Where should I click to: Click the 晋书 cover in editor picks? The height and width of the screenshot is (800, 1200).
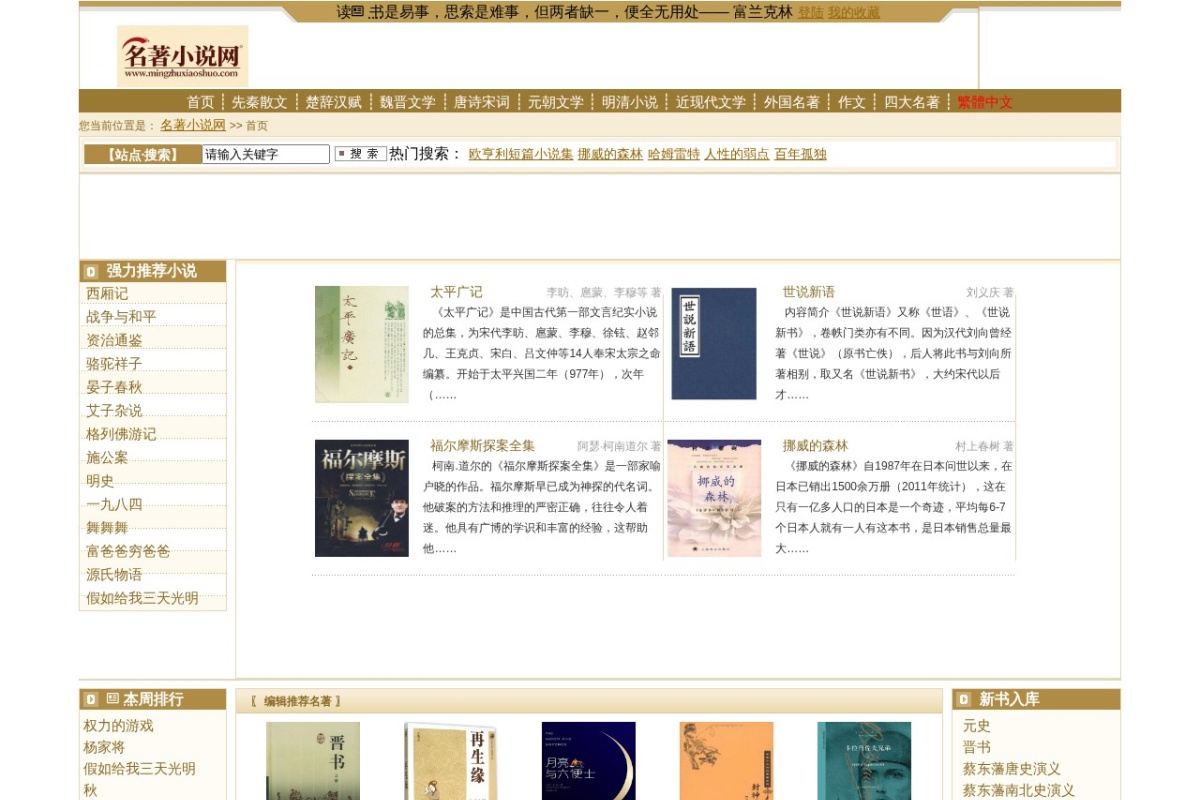click(x=313, y=761)
